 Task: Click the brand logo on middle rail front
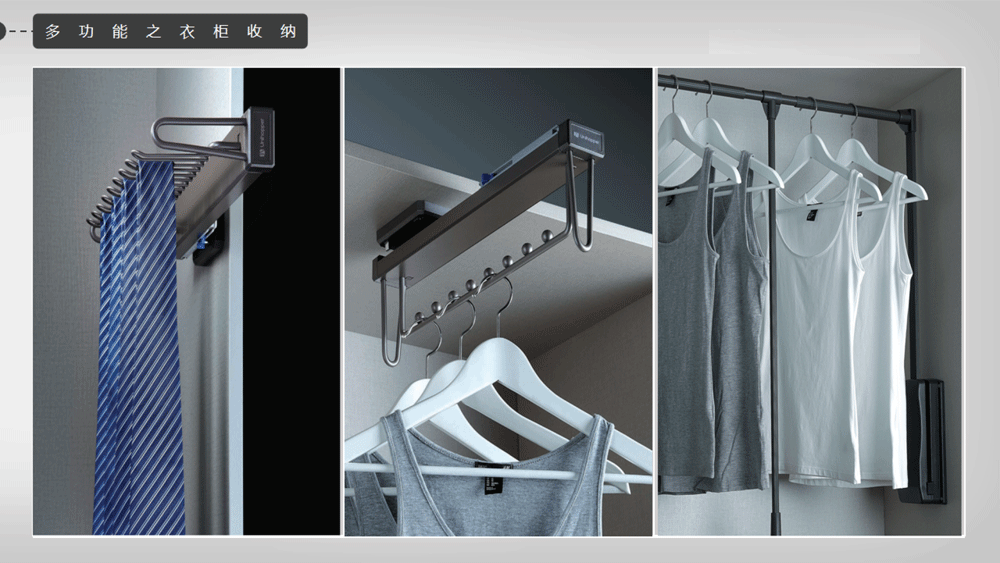click(586, 137)
